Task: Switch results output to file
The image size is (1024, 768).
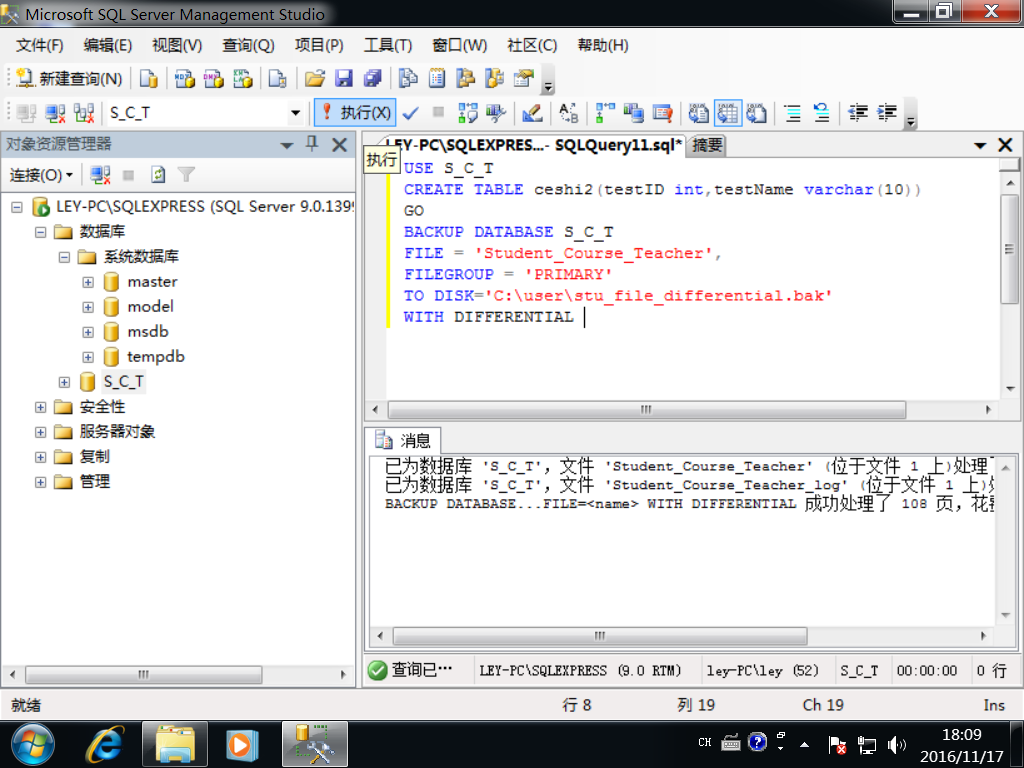Action: click(756, 113)
